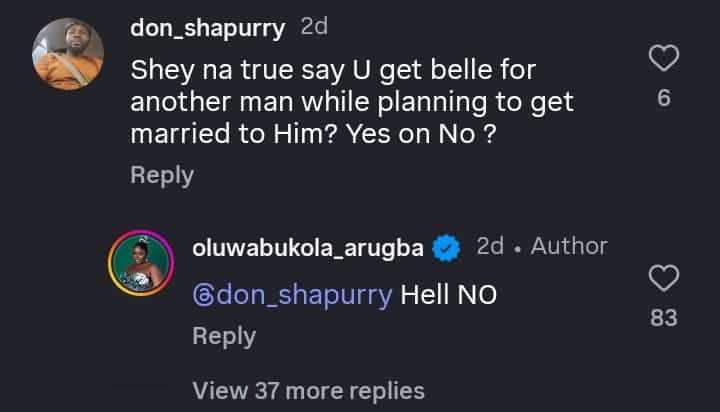The image size is (720, 412).
Task: Click the 'Author' label
Action: coord(568,246)
